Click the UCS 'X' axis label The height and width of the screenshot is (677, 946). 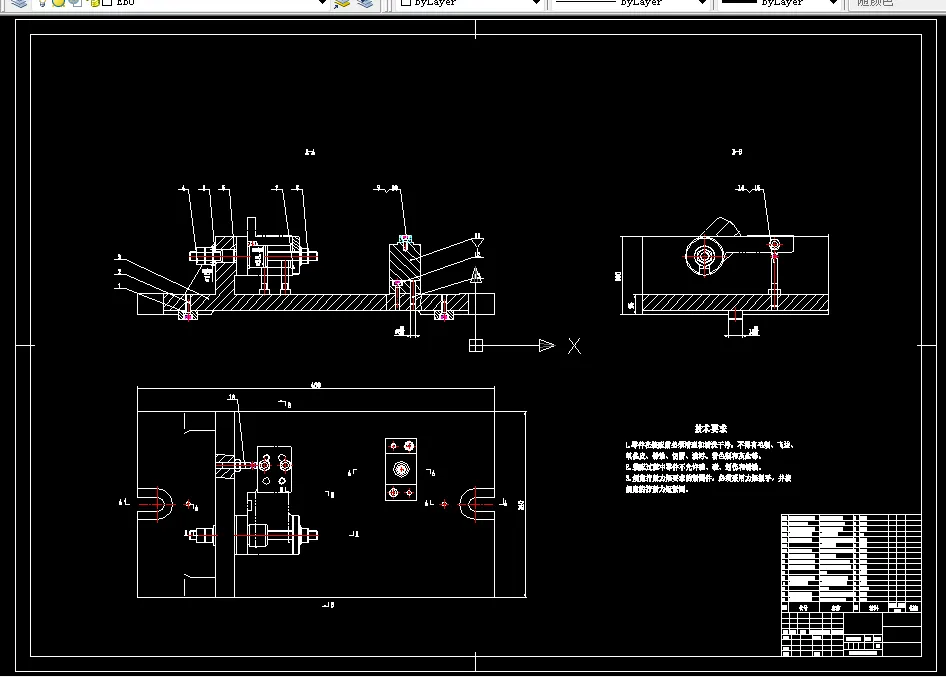[x=574, y=346]
